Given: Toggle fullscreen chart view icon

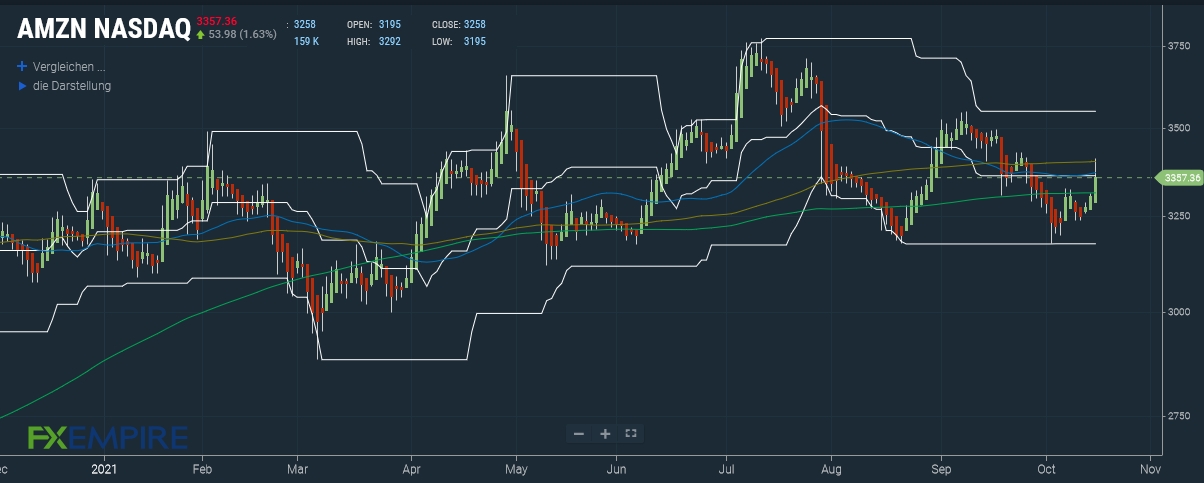Looking at the screenshot, I should tap(631, 433).
